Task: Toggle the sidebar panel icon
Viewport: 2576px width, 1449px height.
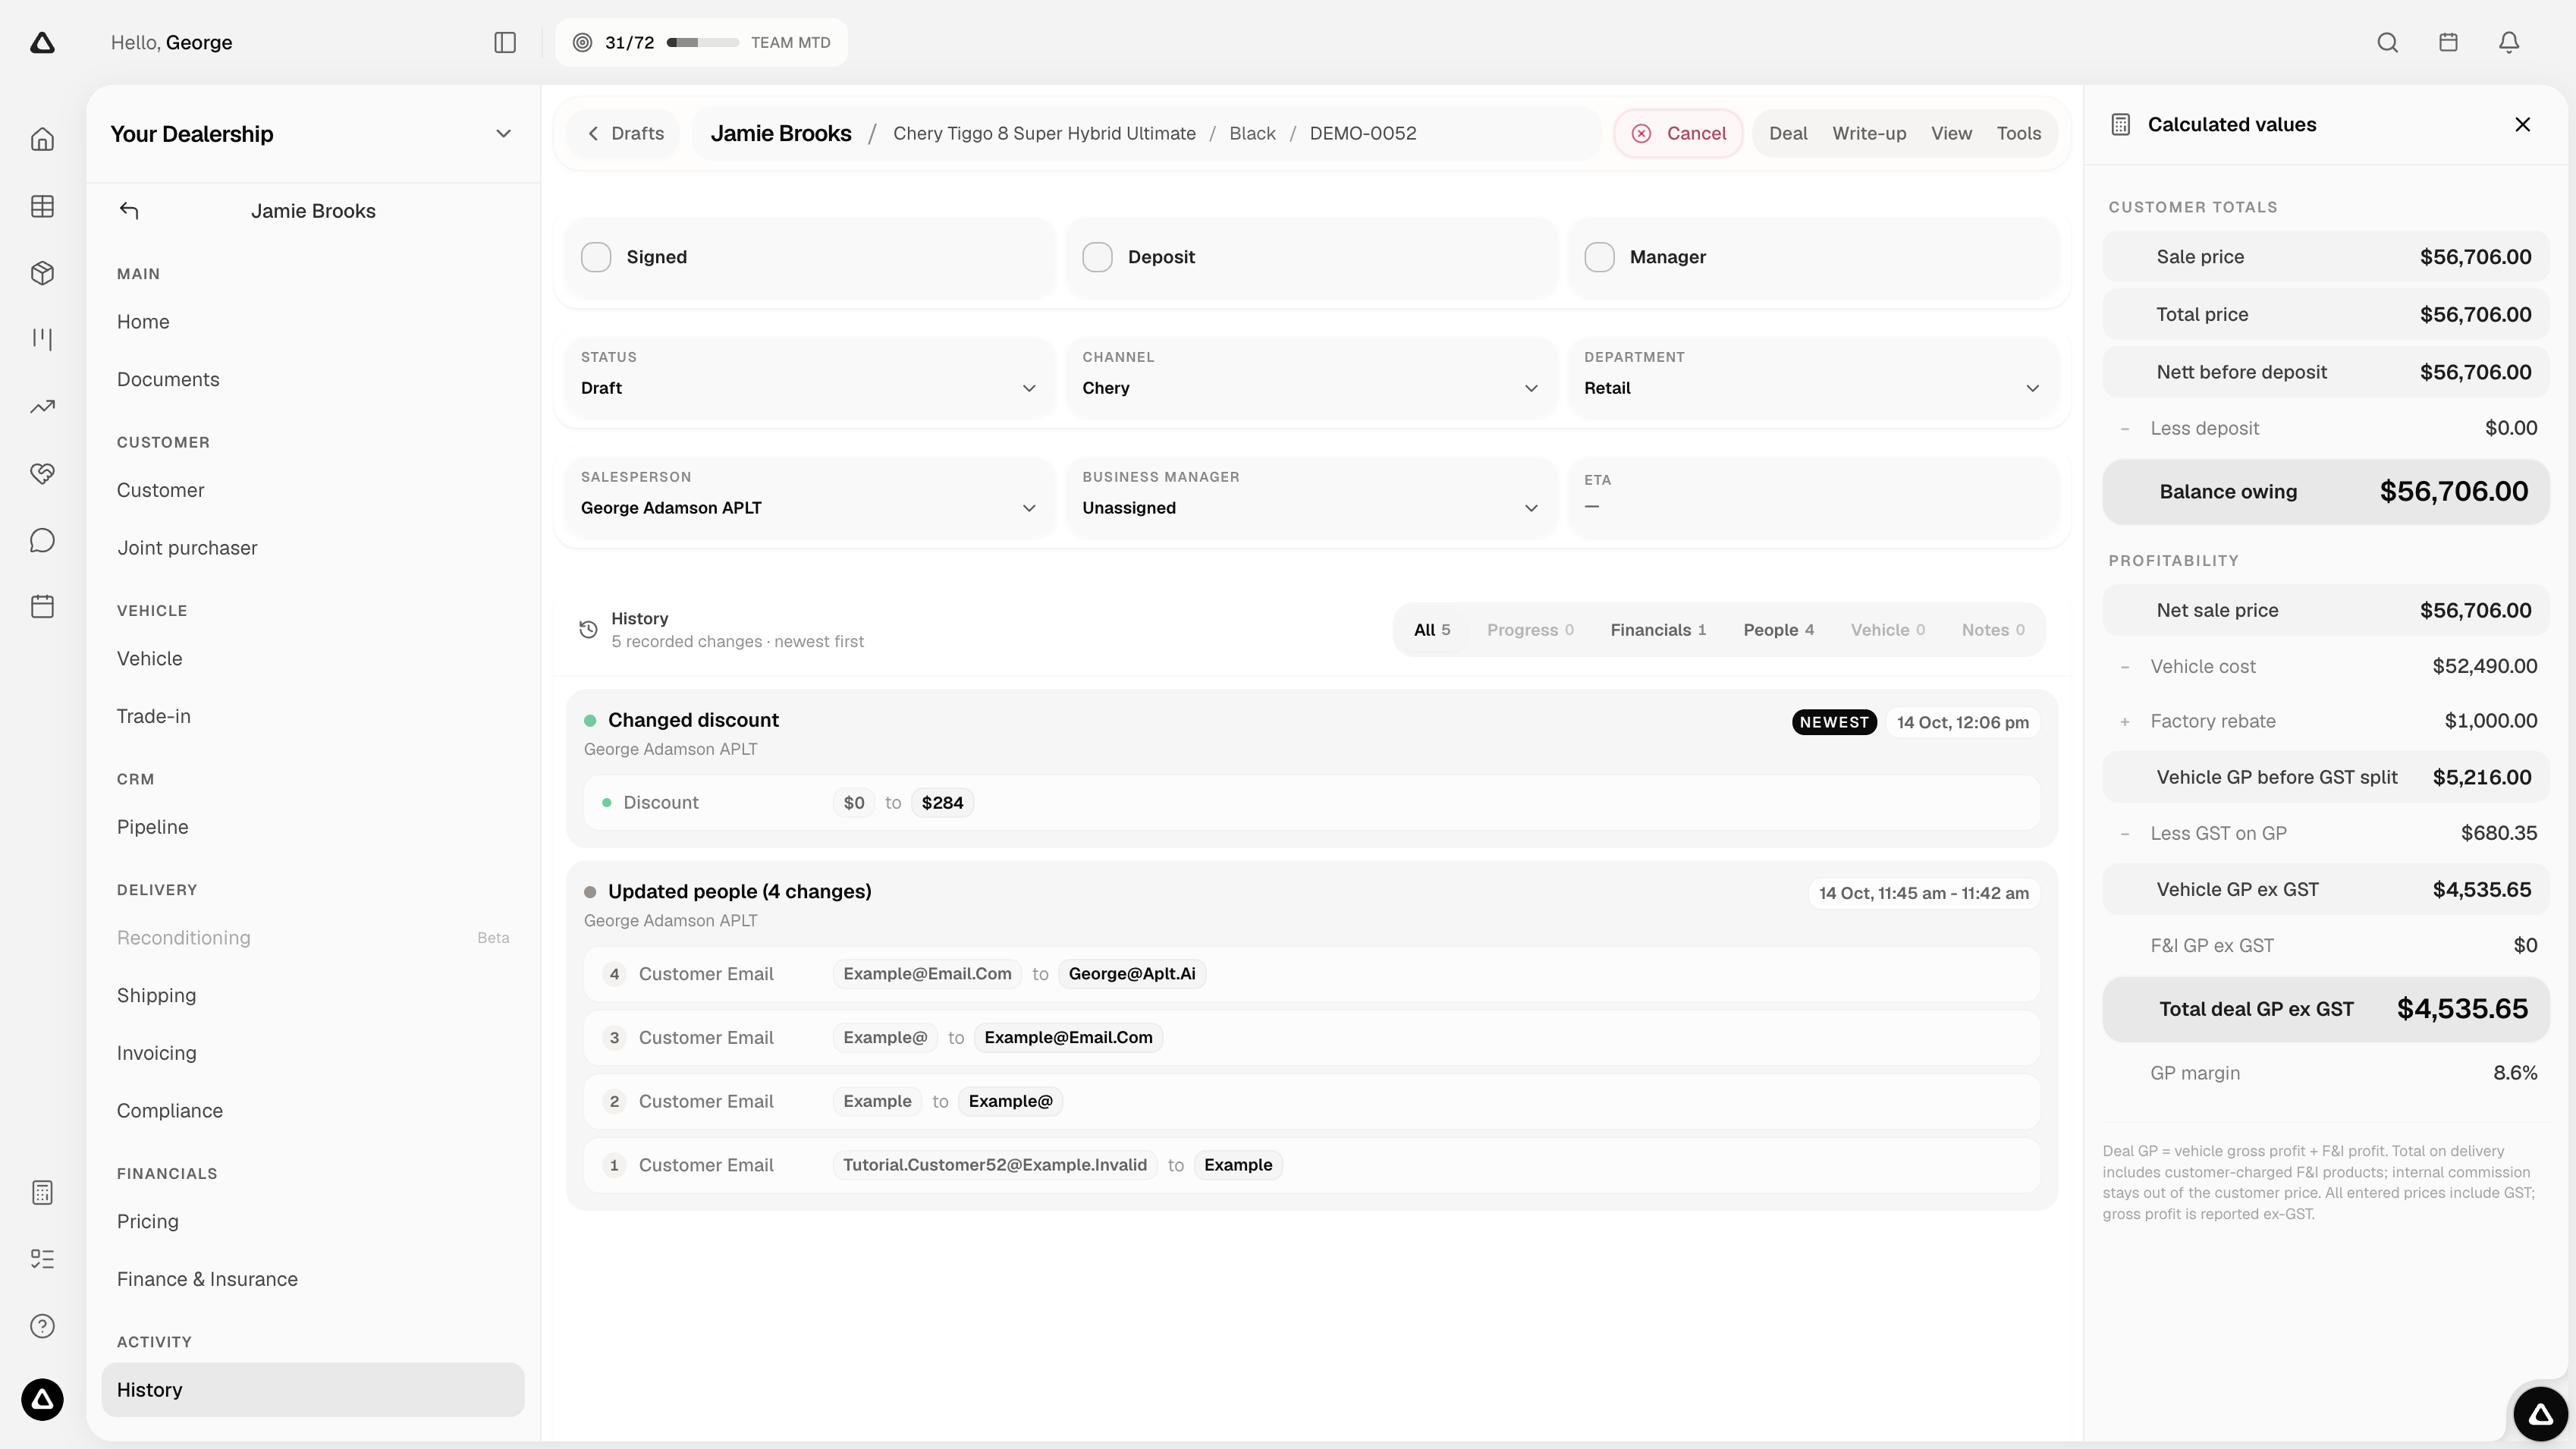Action: [505, 42]
